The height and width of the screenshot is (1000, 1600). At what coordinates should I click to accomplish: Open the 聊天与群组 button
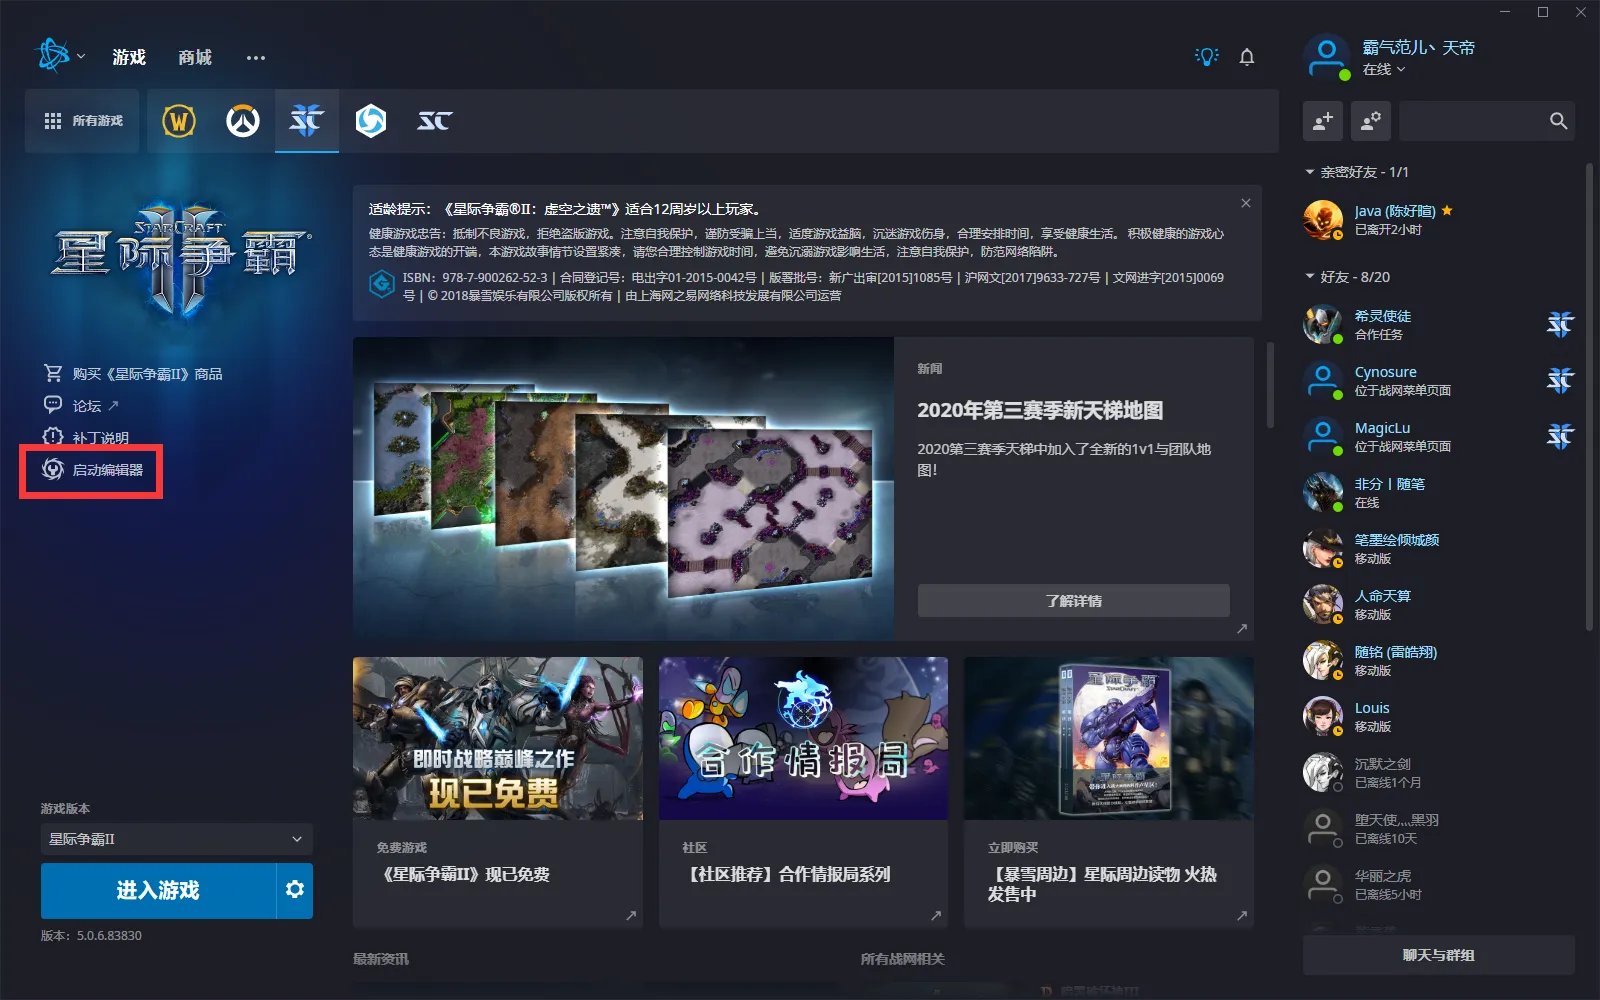1438,955
